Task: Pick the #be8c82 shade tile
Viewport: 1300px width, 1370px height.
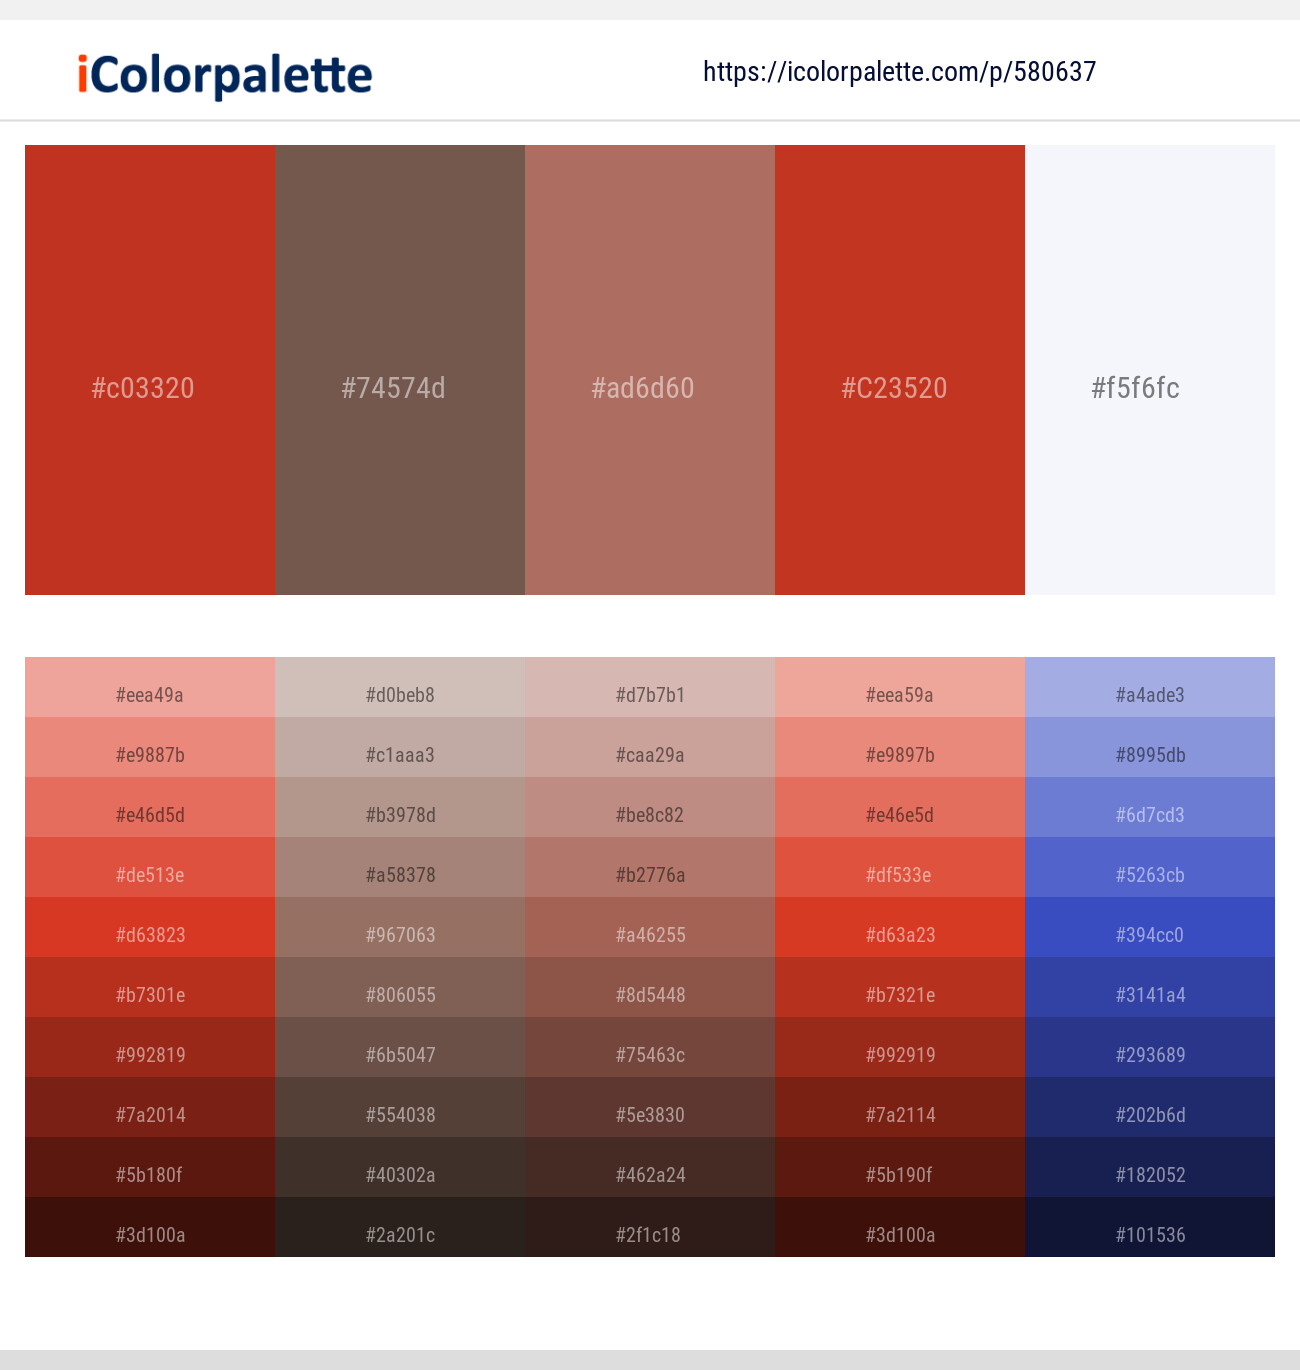Action: click(650, 807)
